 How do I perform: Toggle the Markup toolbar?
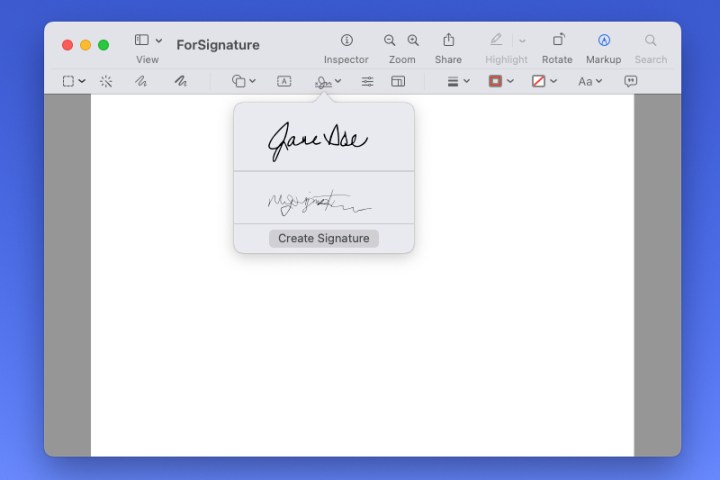click(x=603, y=41)
